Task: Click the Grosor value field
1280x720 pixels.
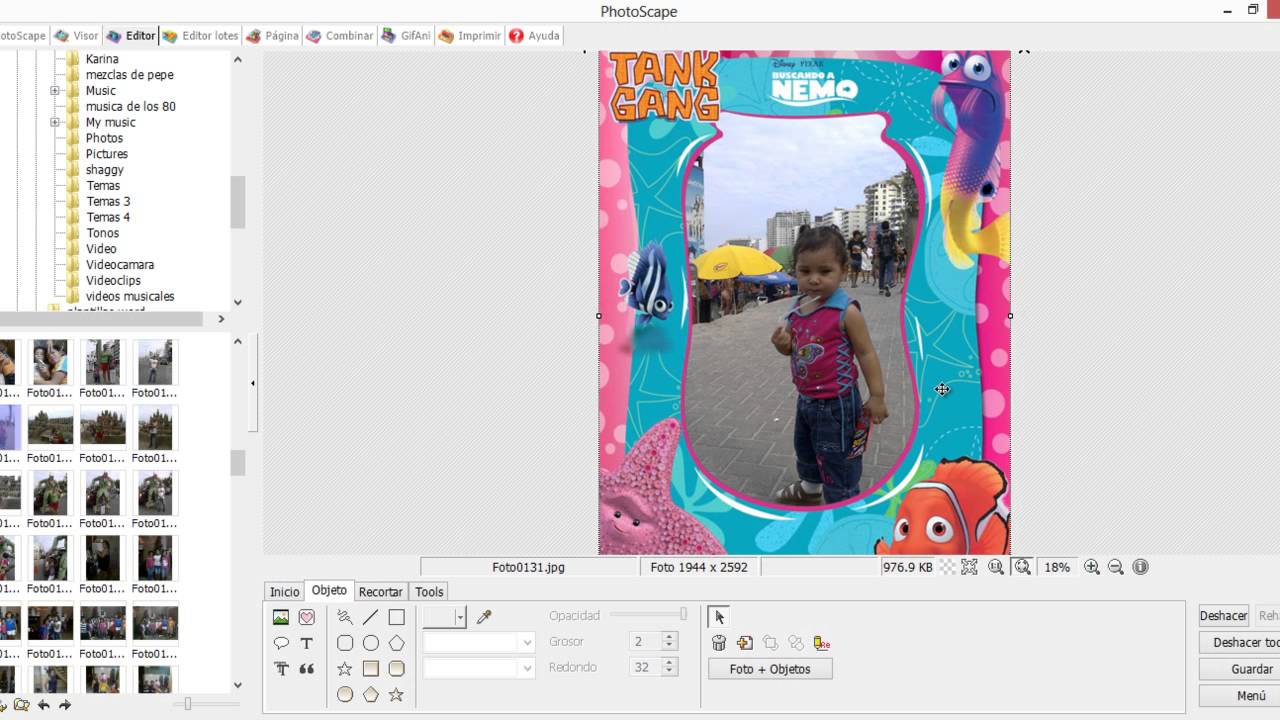Action: (x=646, y=642)
